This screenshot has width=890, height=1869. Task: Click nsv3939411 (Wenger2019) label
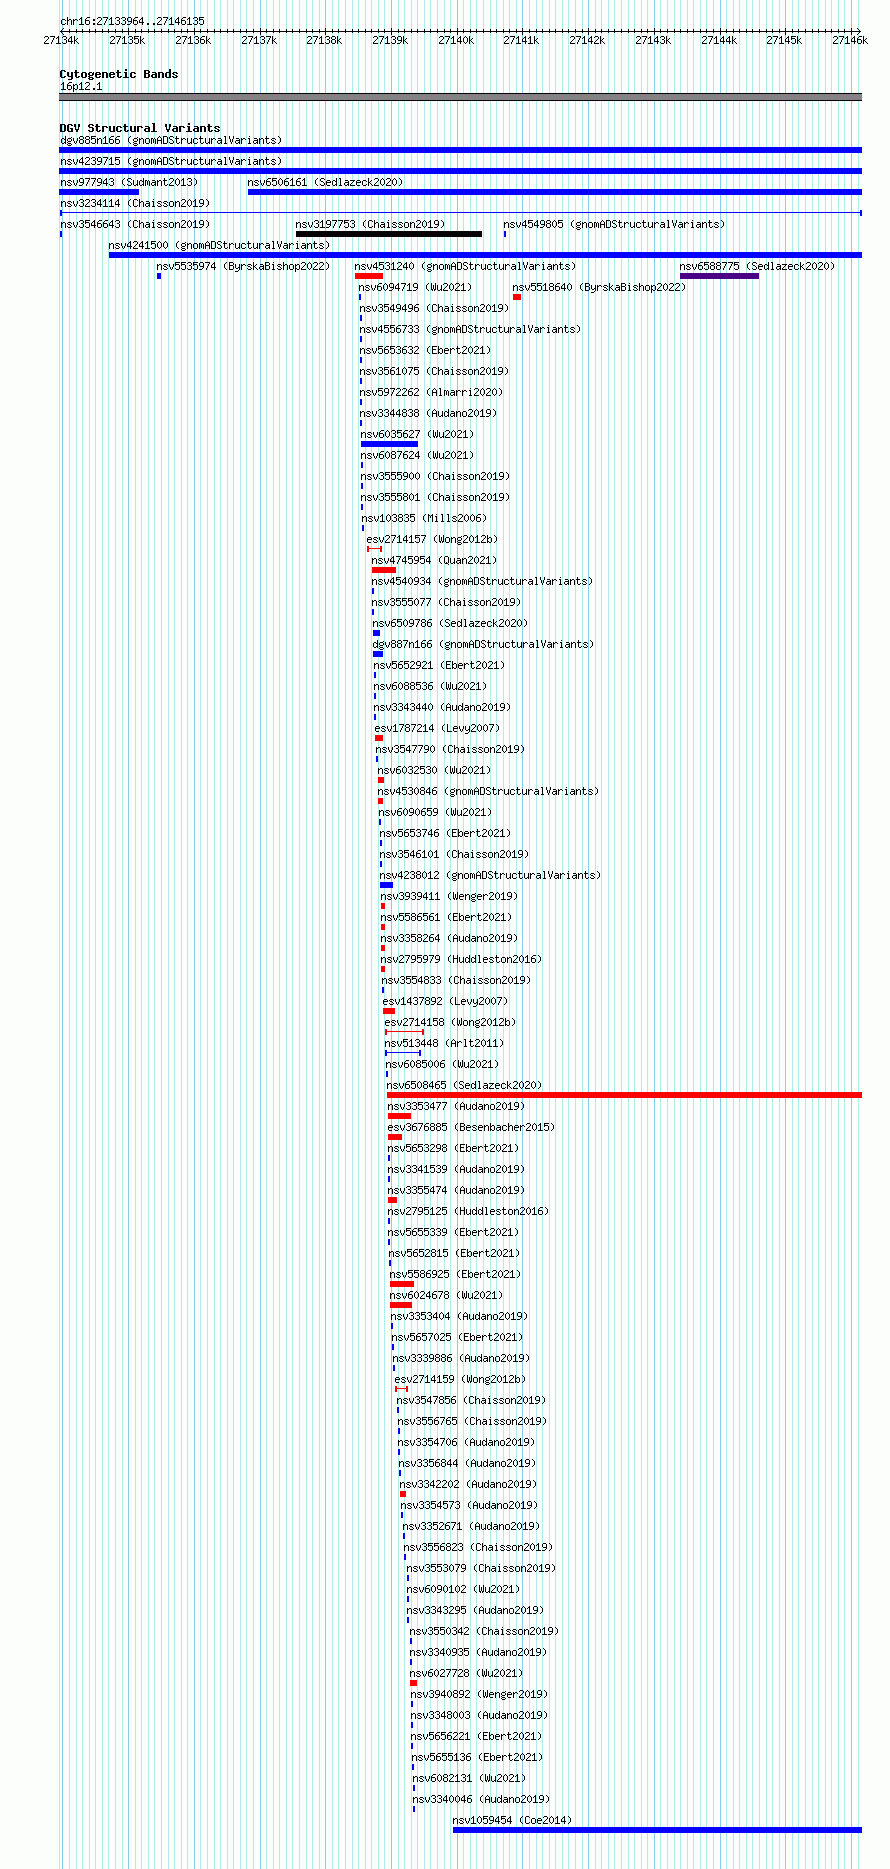pyautogui.click(x=449, y=896)
